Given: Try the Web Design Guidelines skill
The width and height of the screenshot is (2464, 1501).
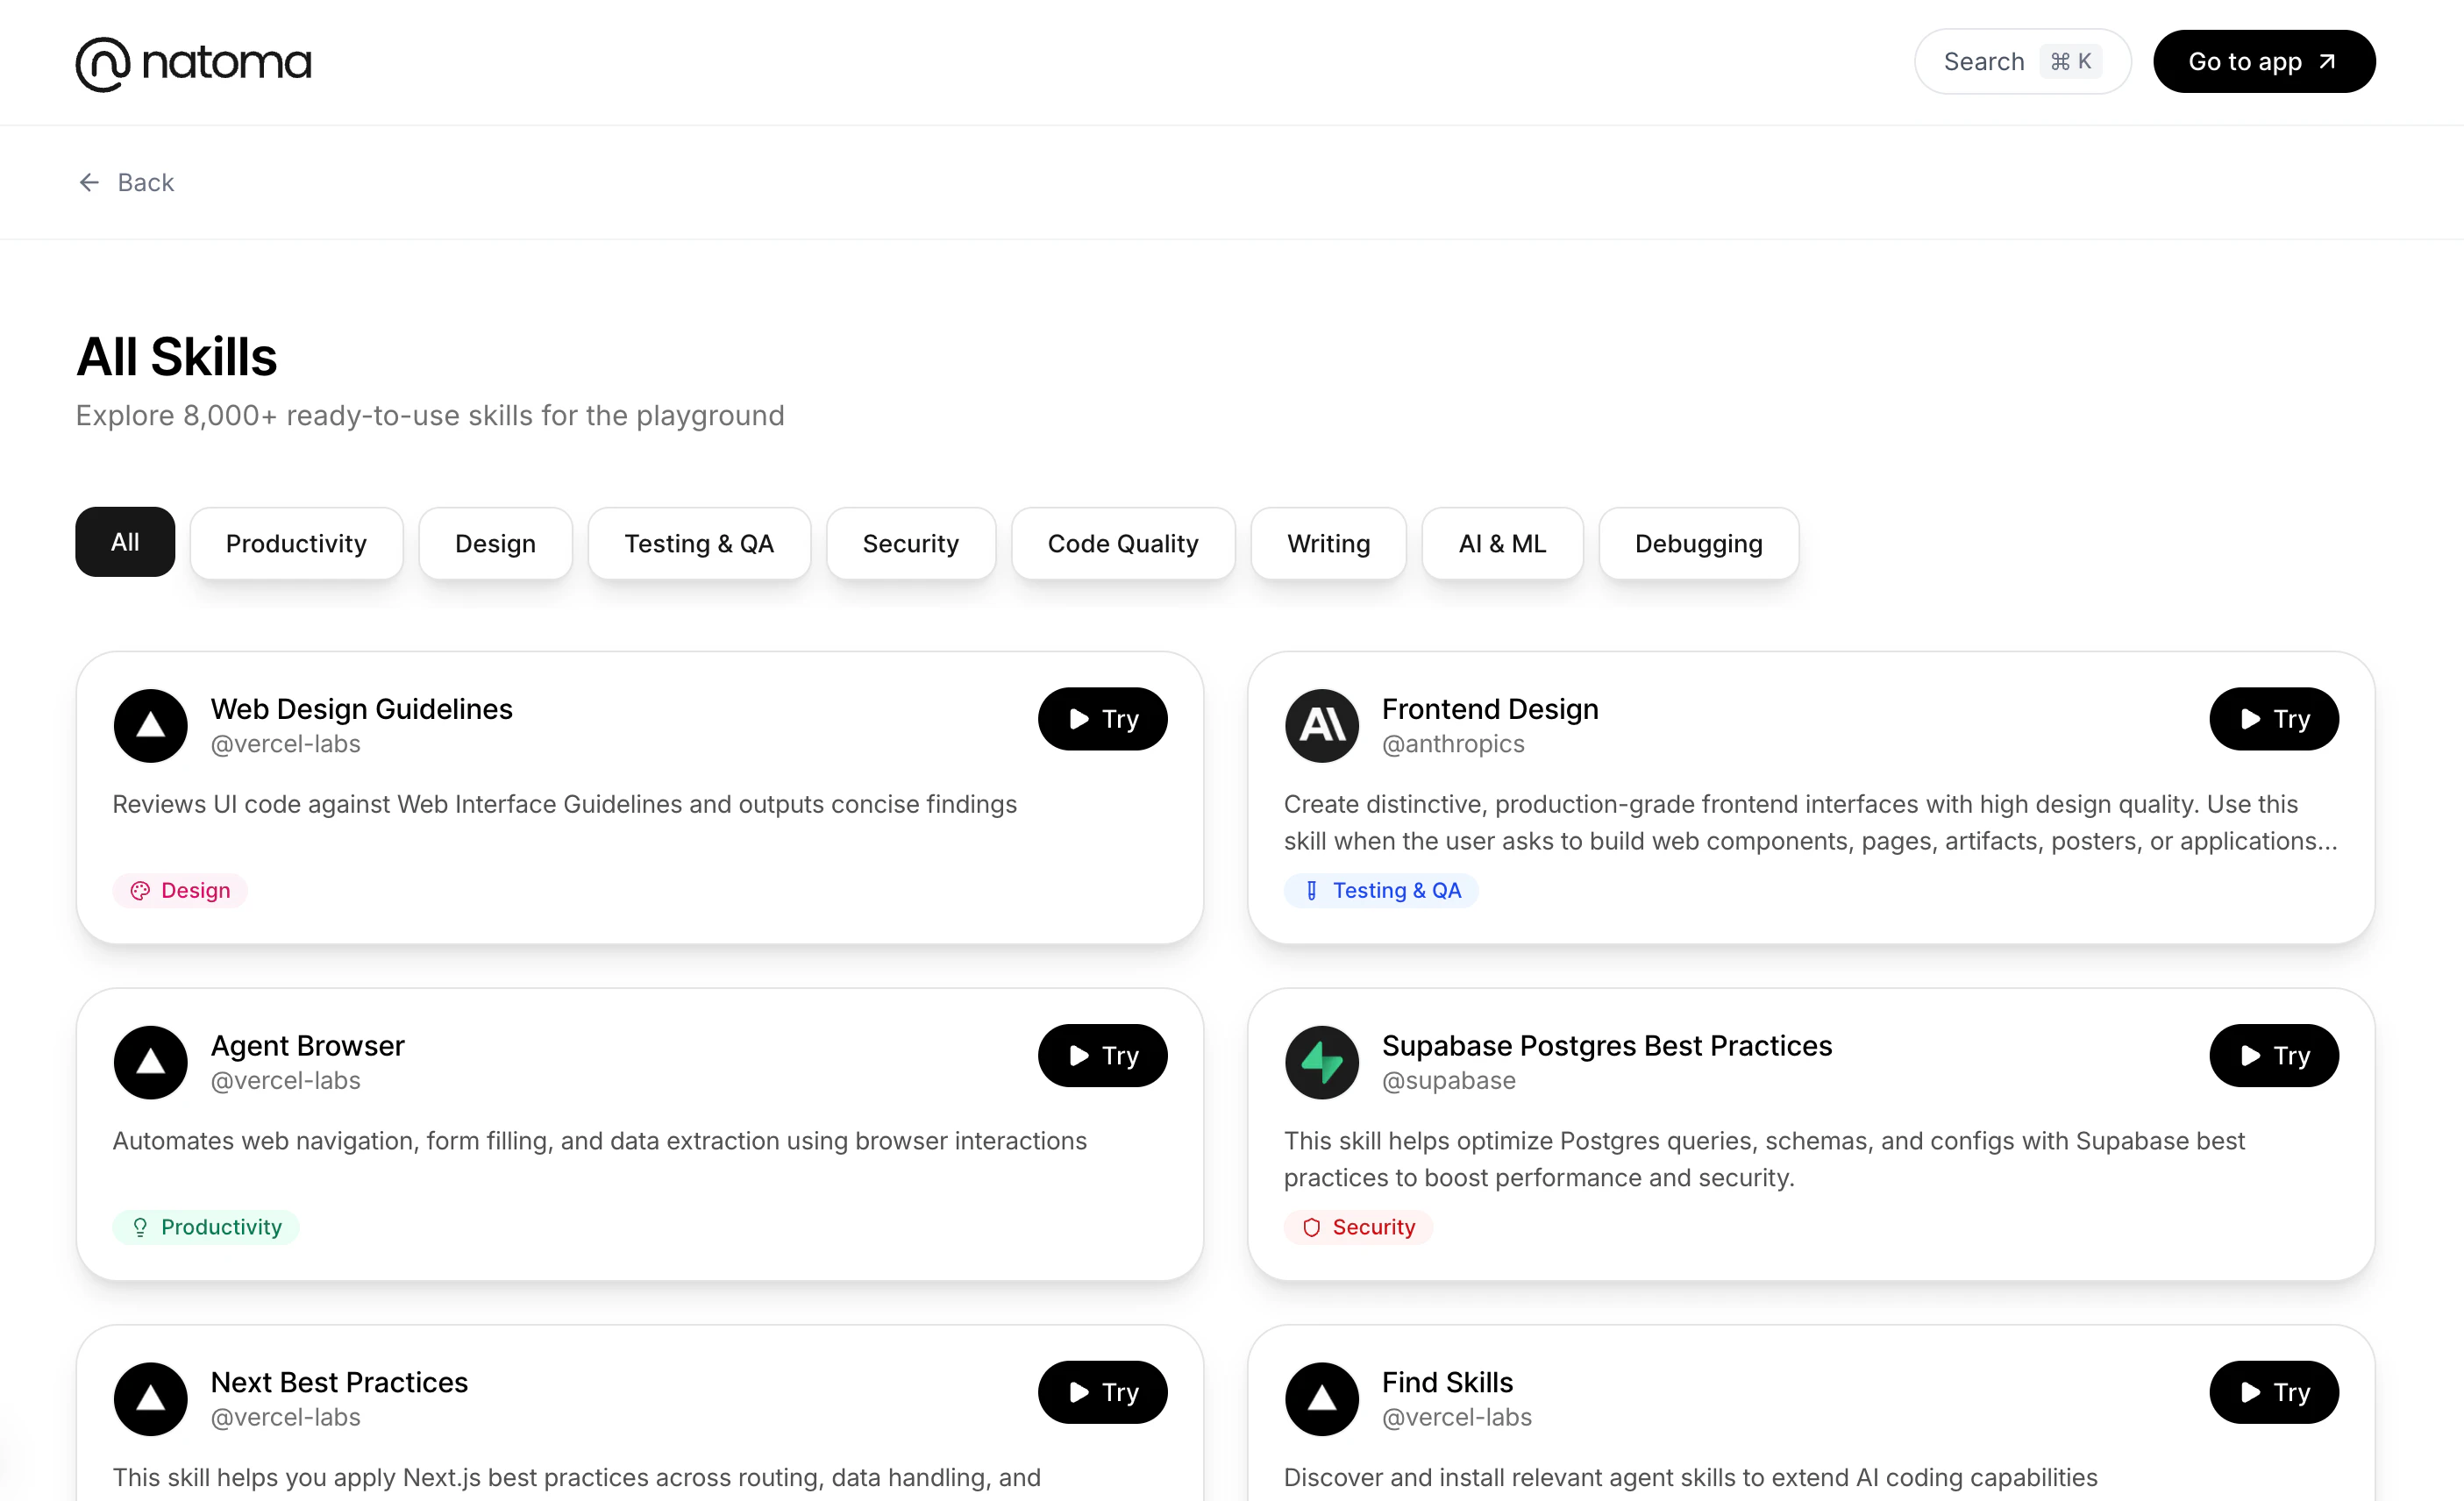Looking at the screenshot, I should (x=1102, y=718).
